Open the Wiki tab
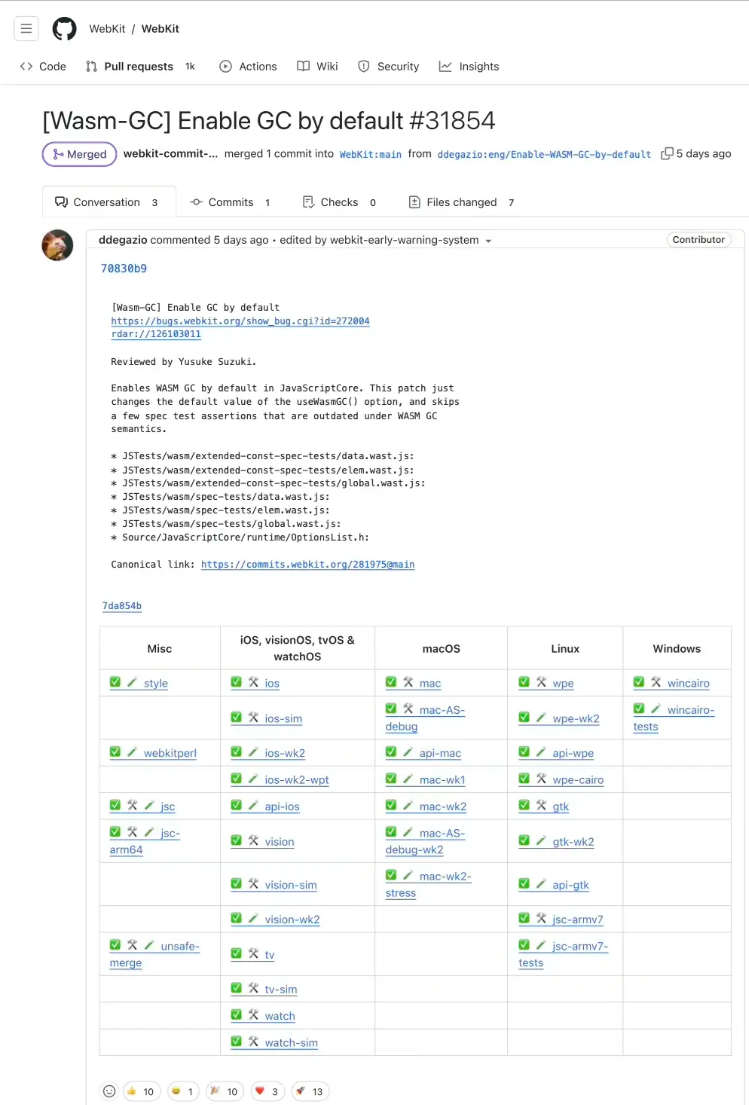The width and height of the screenshot is (749, 1105). tap(318, 66)
